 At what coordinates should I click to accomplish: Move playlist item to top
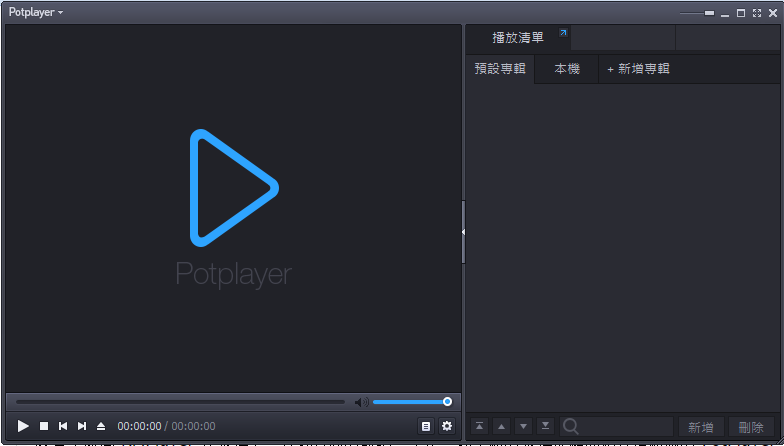480,426
